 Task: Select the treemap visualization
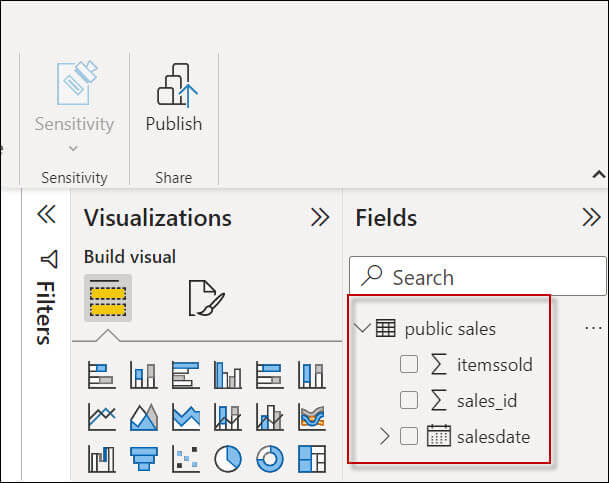[x=312, y=458]
